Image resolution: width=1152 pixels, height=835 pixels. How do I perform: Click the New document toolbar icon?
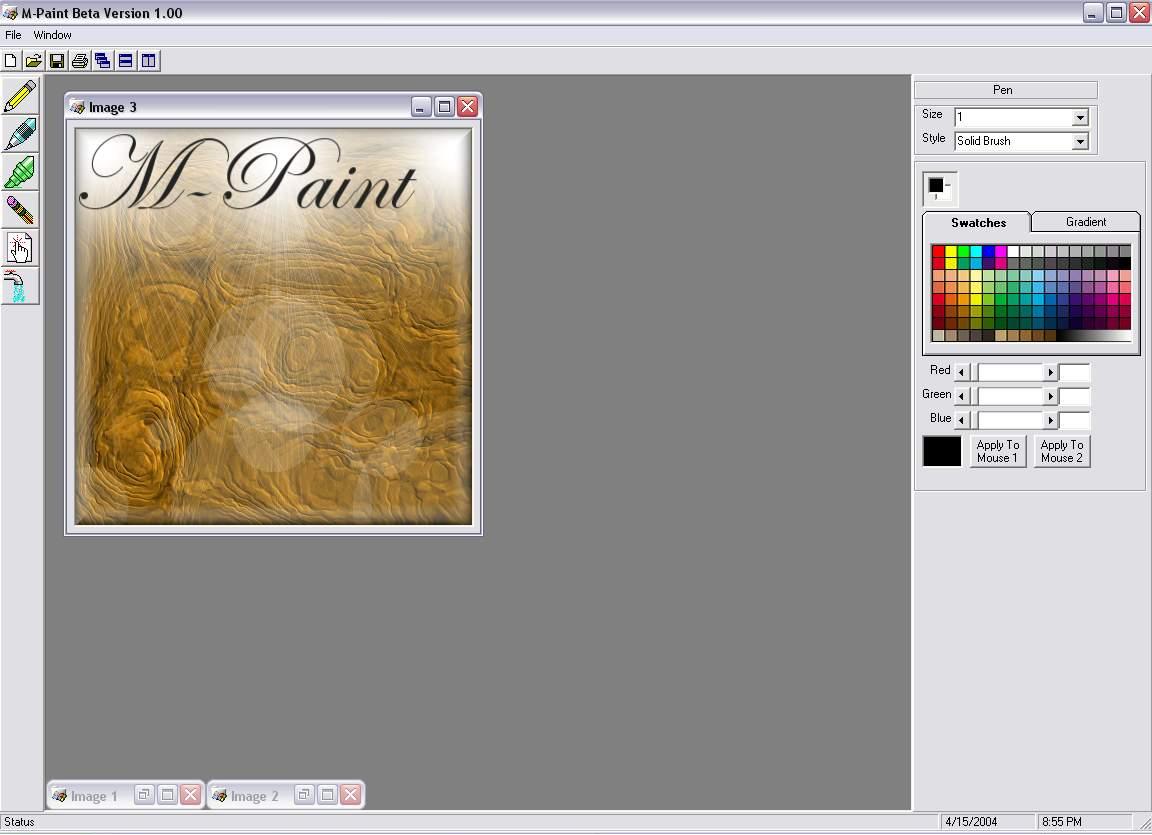(x=11, y=61)
